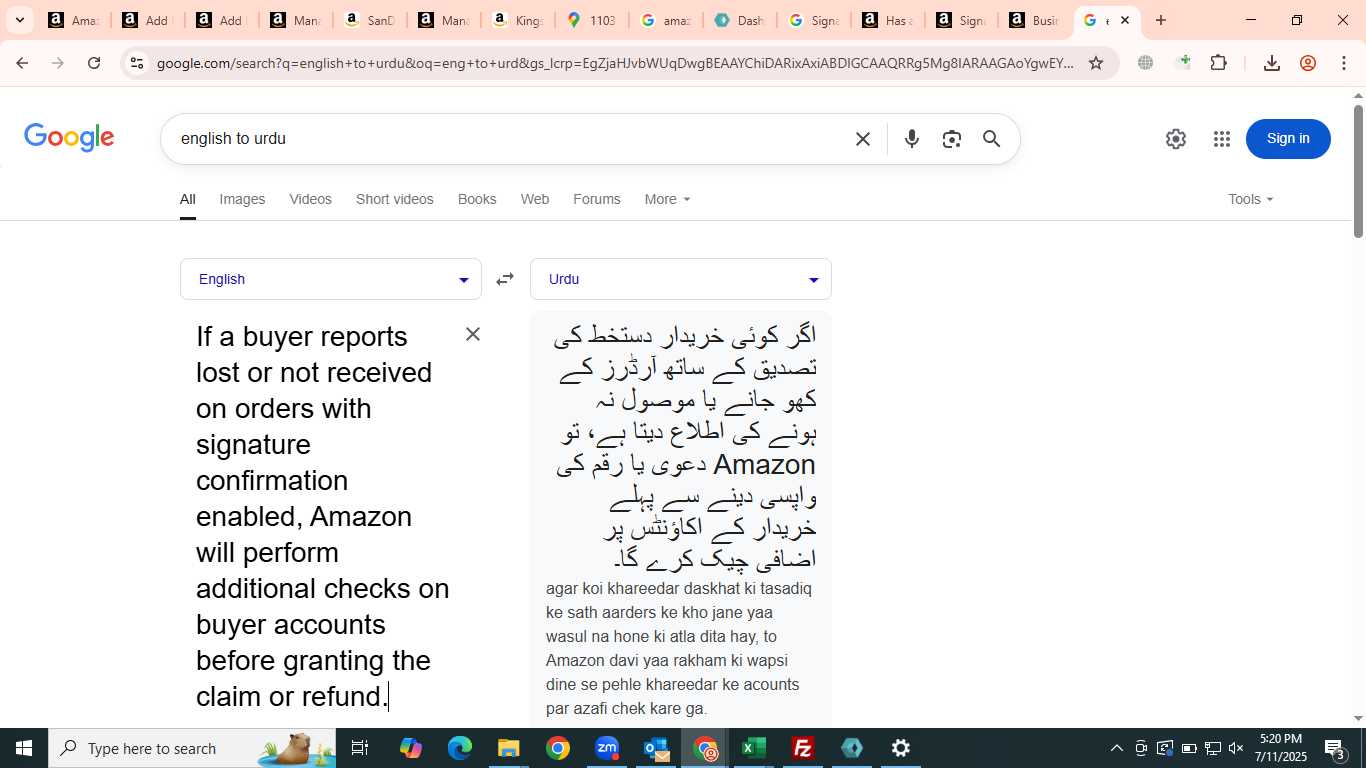Switch to the Dash browser tab
This screenshot has width=1366, height=768.
coord(739,20)
